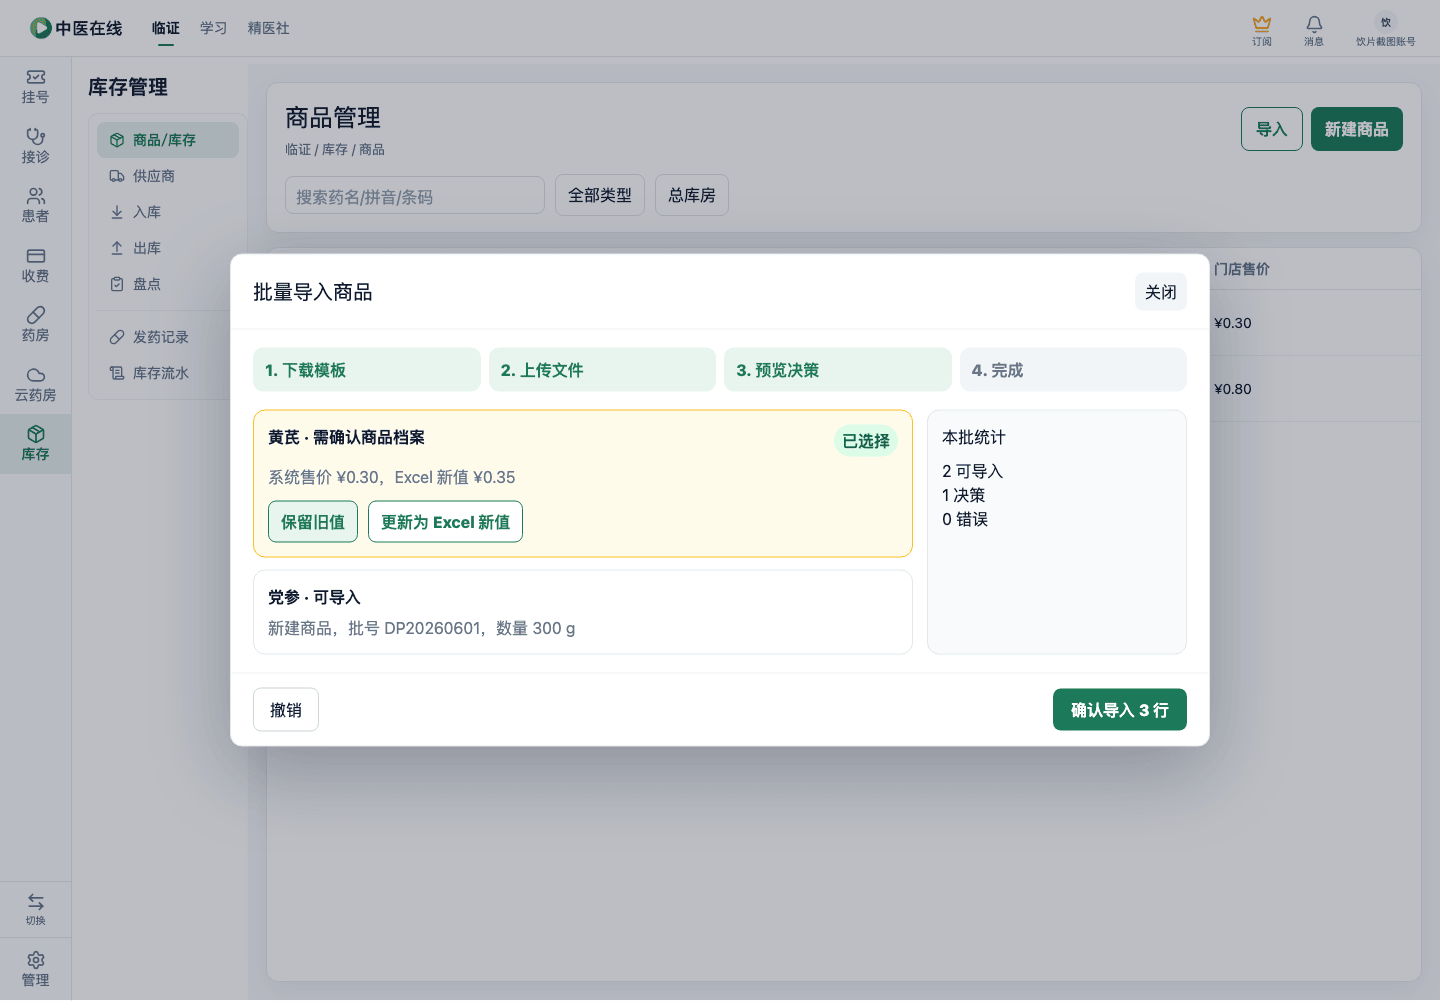
Task: Click the 中医在线 logo icon
Action: pos(41,28)
